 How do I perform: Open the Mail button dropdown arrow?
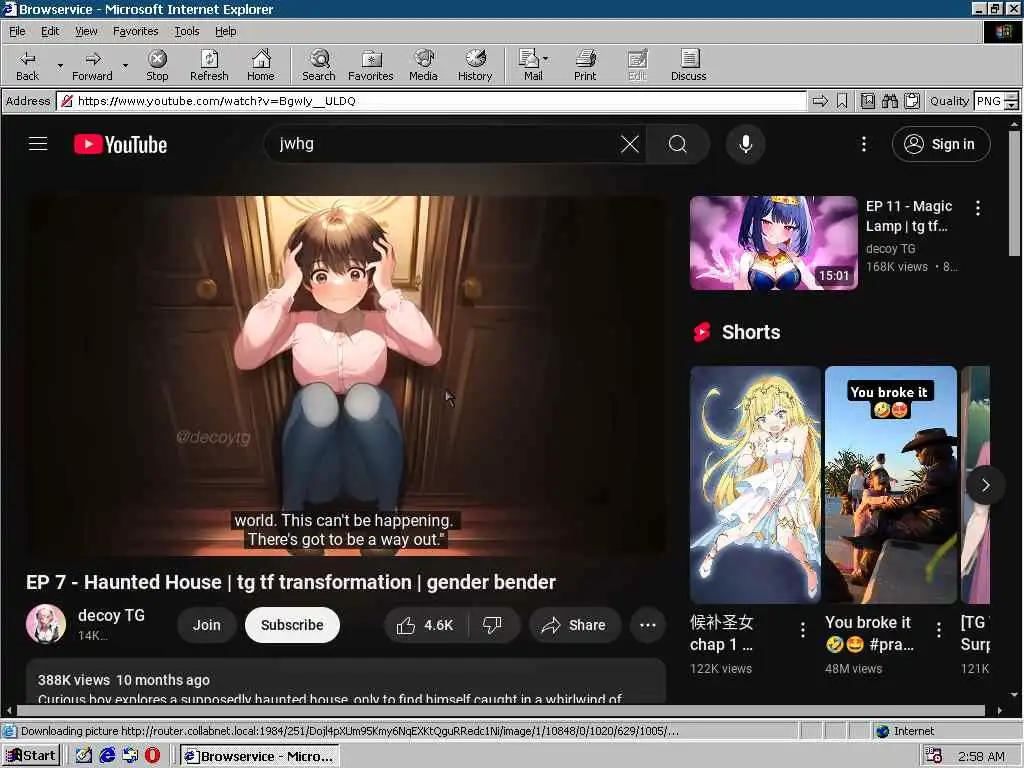(x=546, y=59)
